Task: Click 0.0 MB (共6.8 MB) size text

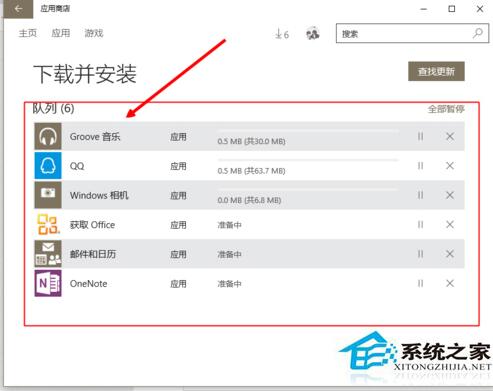Action: tap(249, 200)
